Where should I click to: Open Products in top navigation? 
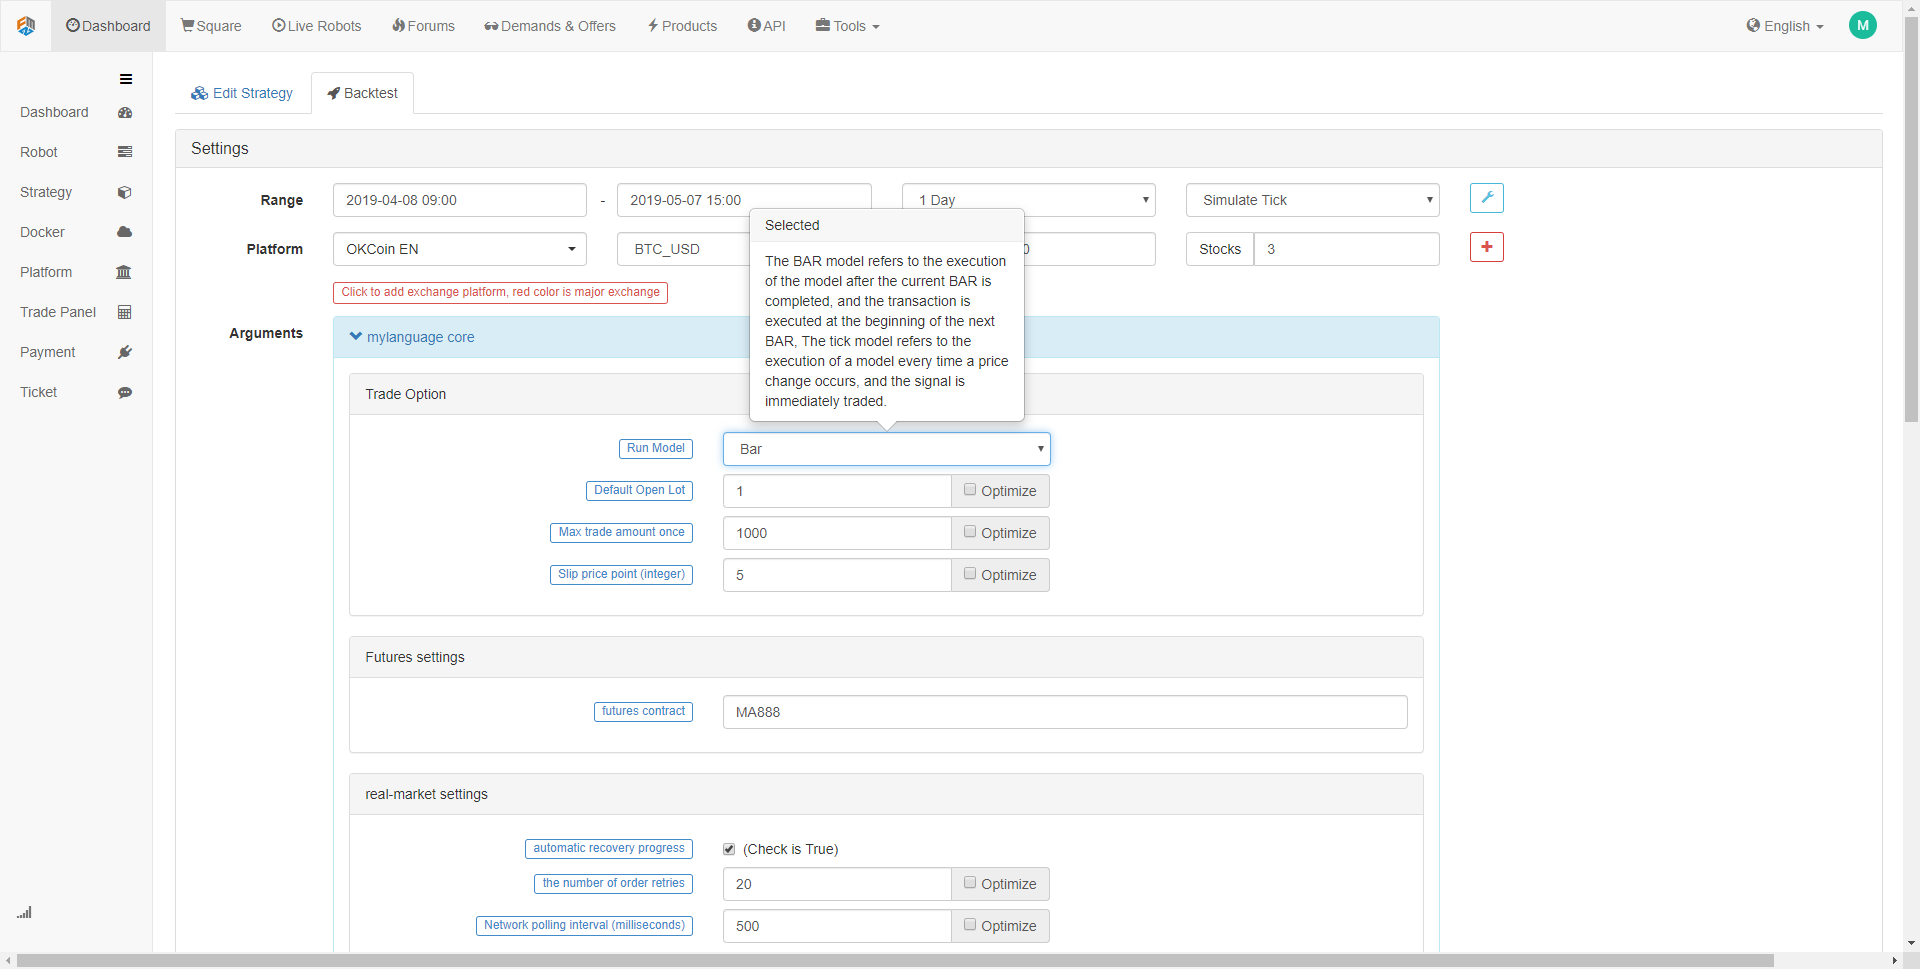click(682, 26)
